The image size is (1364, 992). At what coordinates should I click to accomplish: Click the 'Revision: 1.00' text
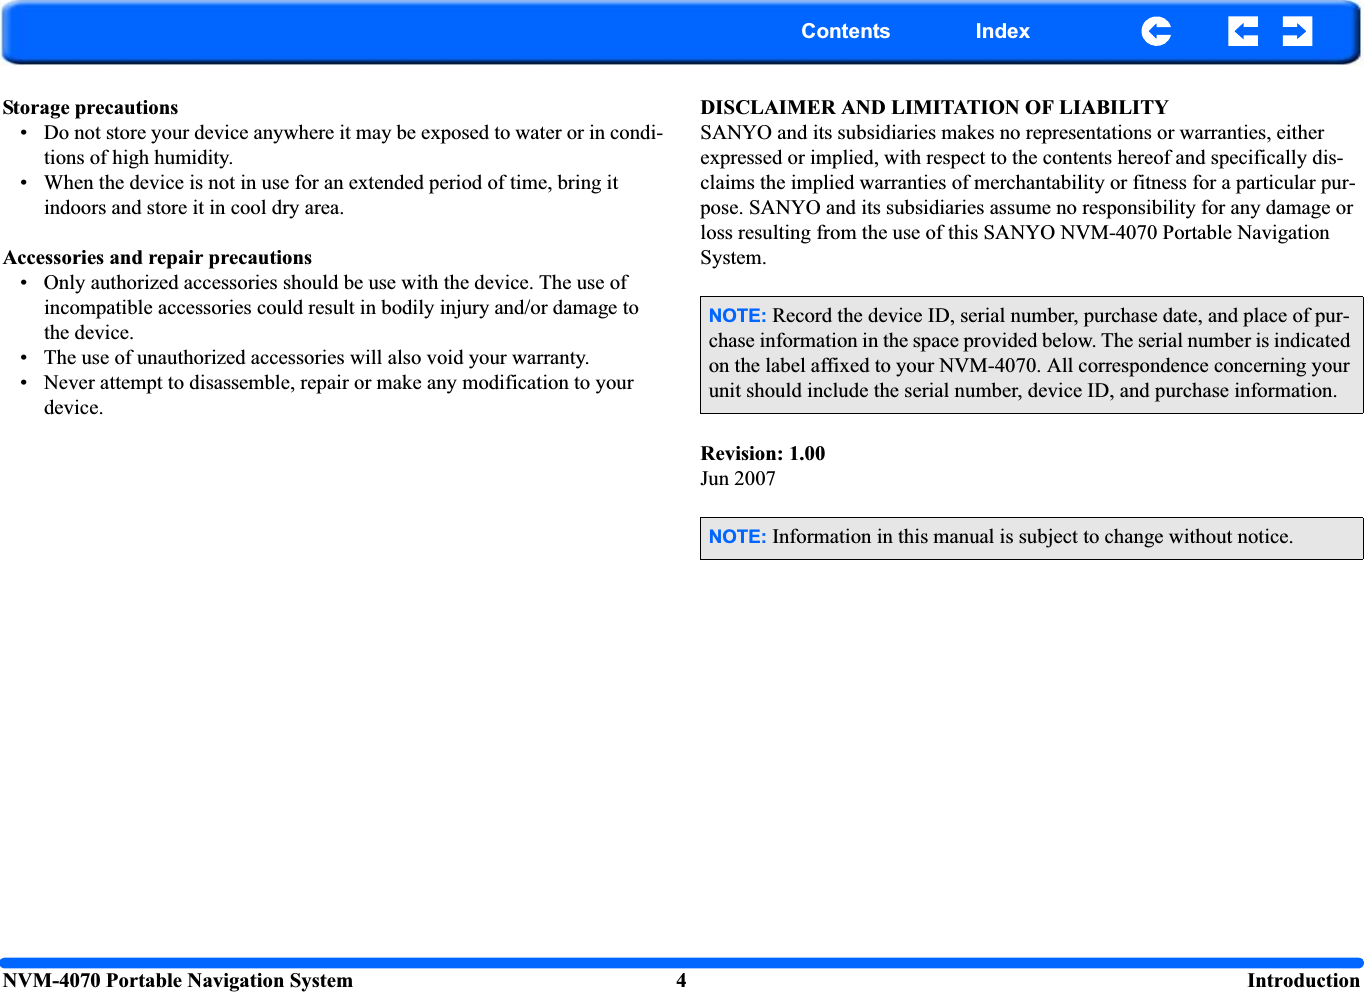762,454
